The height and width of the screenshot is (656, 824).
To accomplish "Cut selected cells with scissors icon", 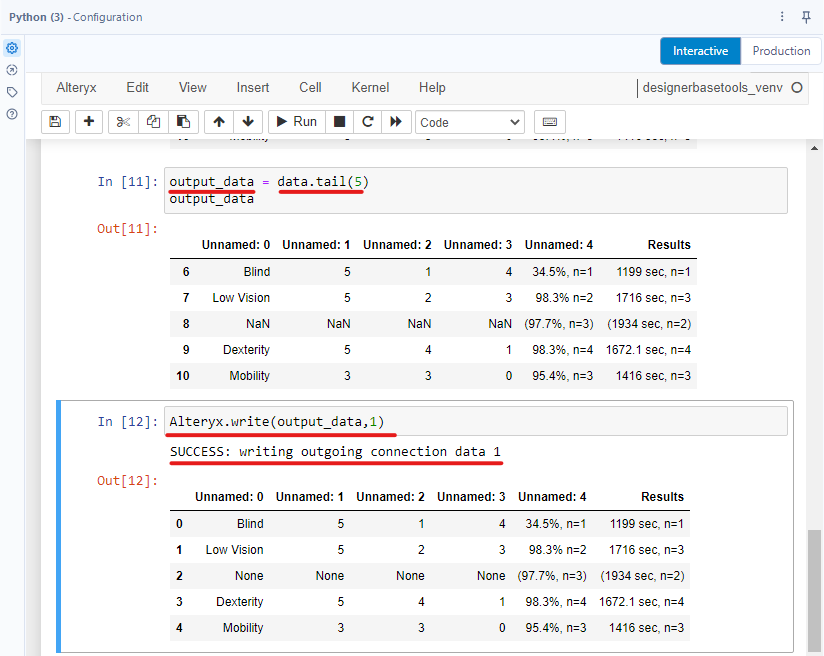I will click(123, 122).
